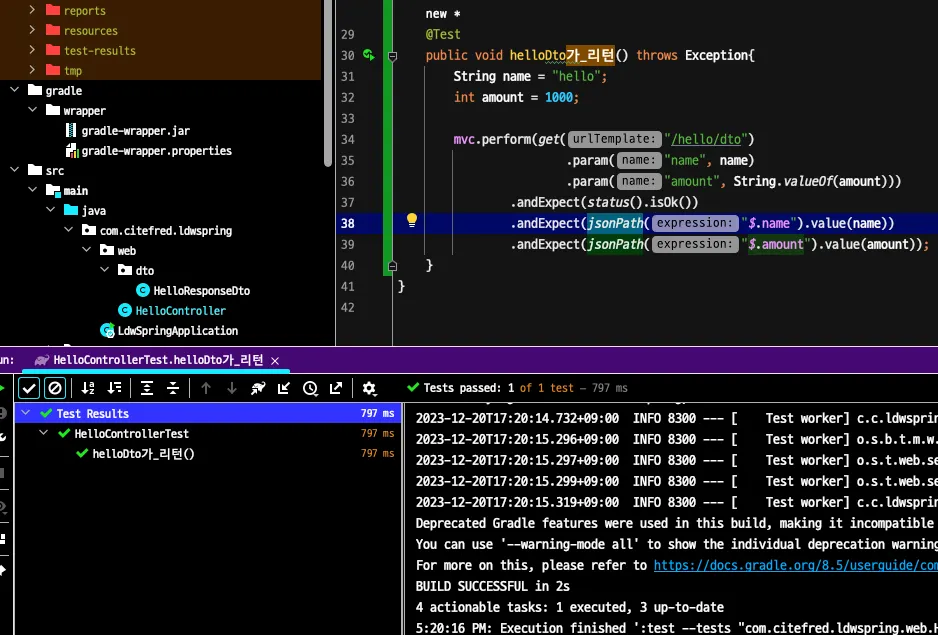
Task: Toggle the show passed tests button
Action: (x=30, y=388)
